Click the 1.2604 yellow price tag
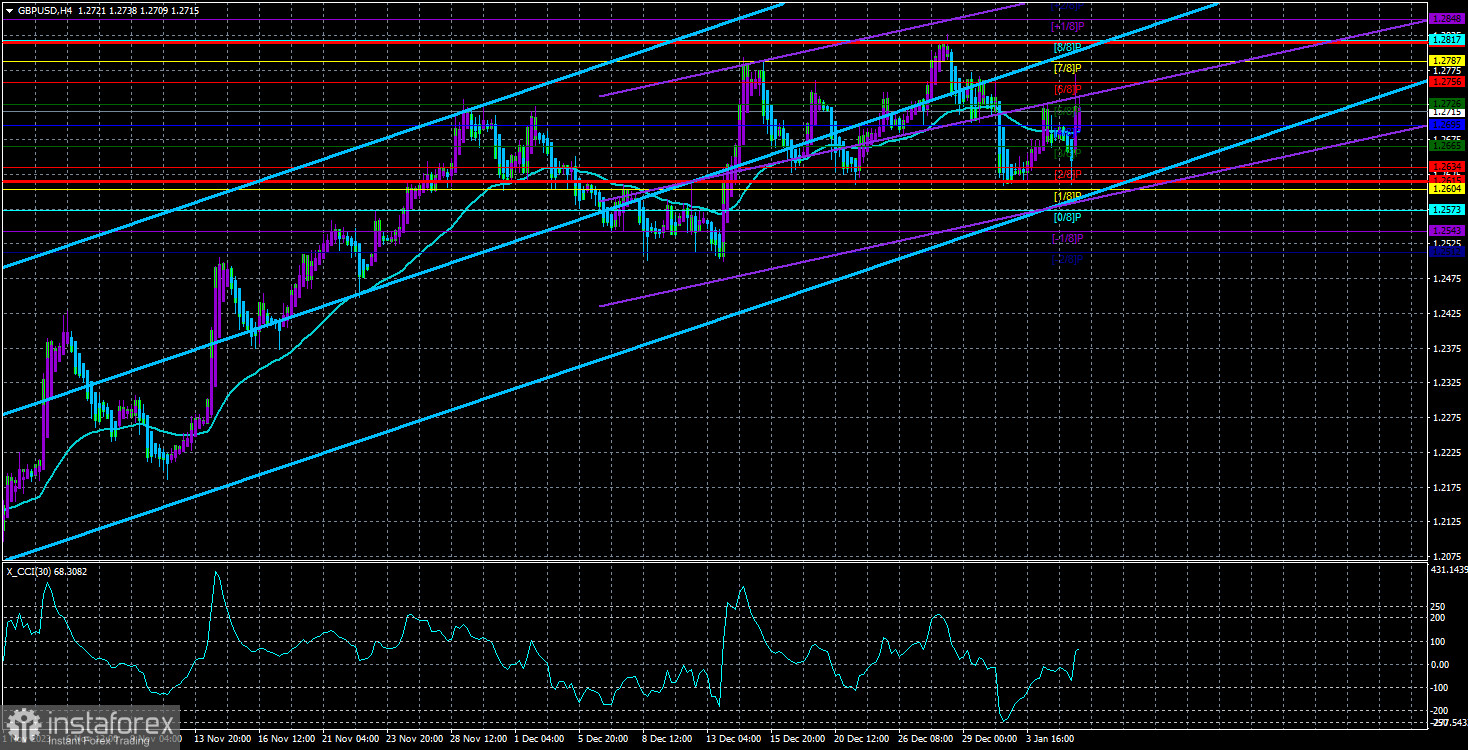The width and height of the screenshot is (1468, 750). [x=1447, y=188]
